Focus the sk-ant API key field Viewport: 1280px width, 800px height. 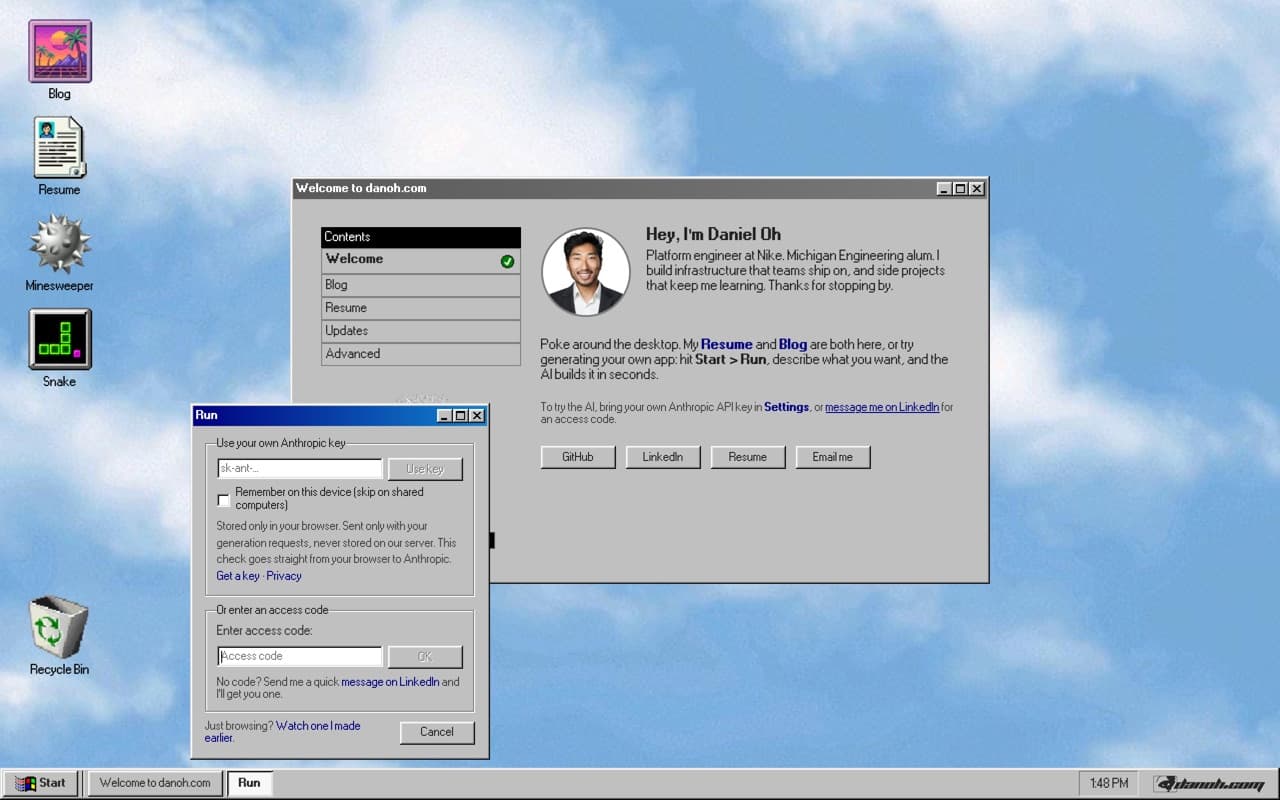pos(300,469)
